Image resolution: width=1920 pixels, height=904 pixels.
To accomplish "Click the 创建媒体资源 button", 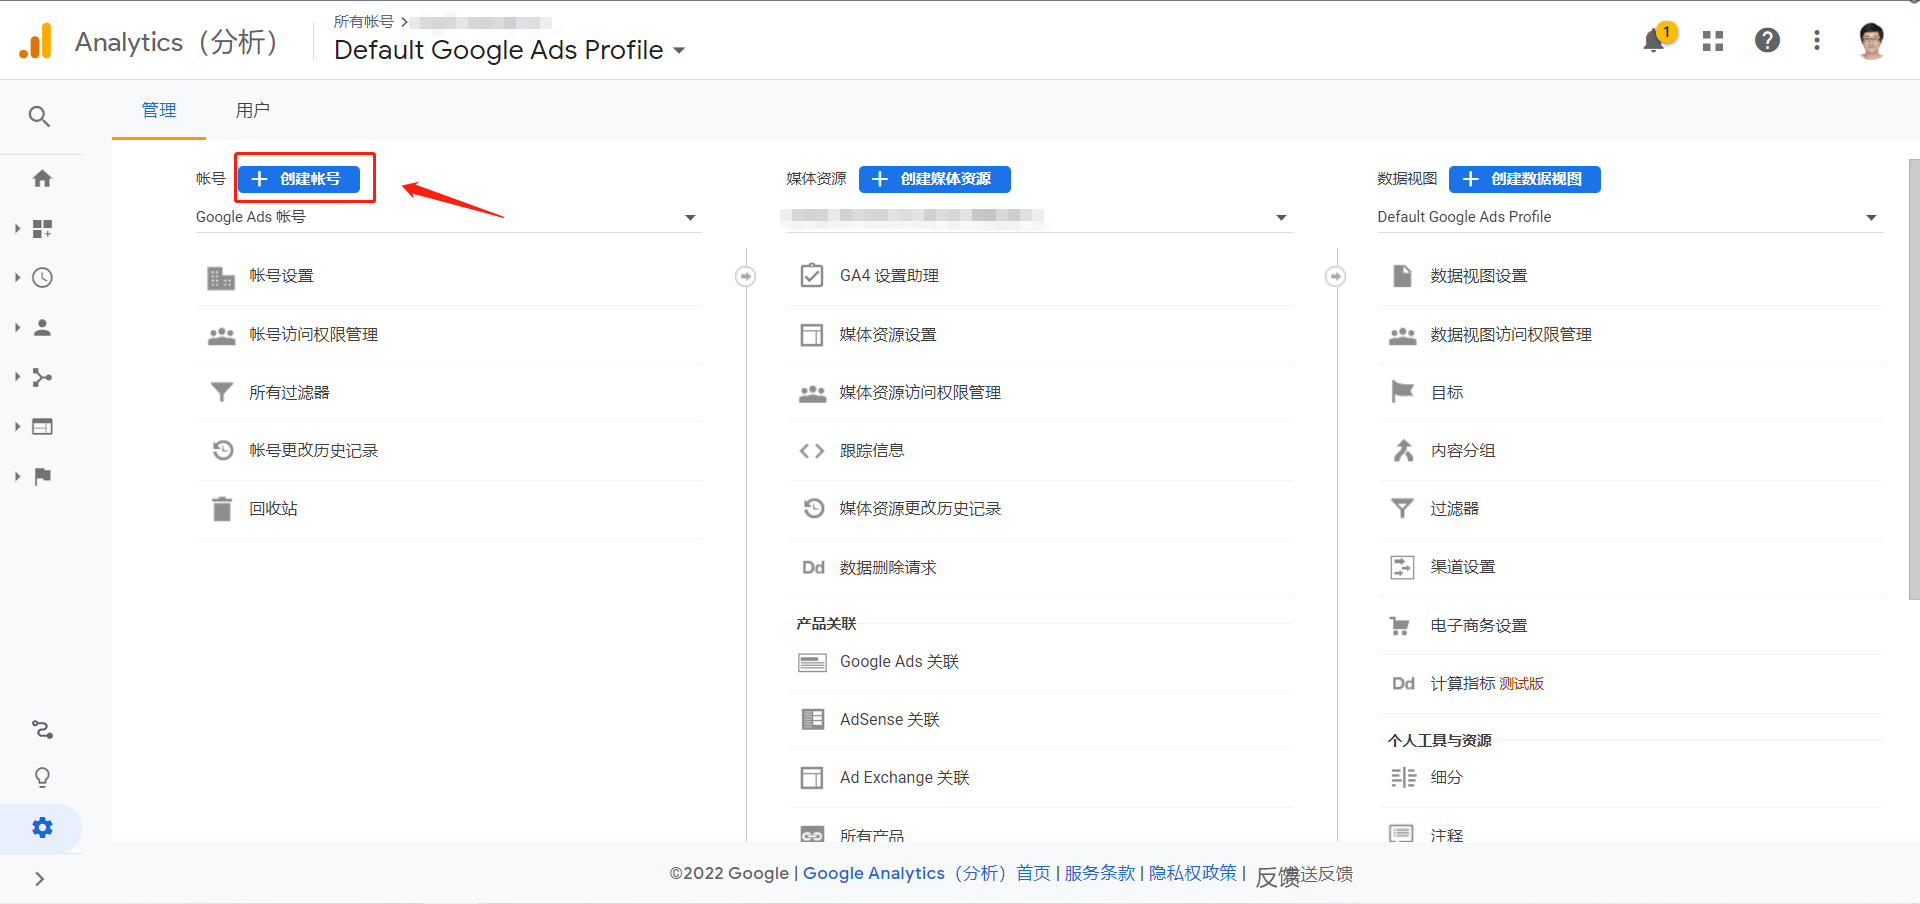I will point(934,179).
